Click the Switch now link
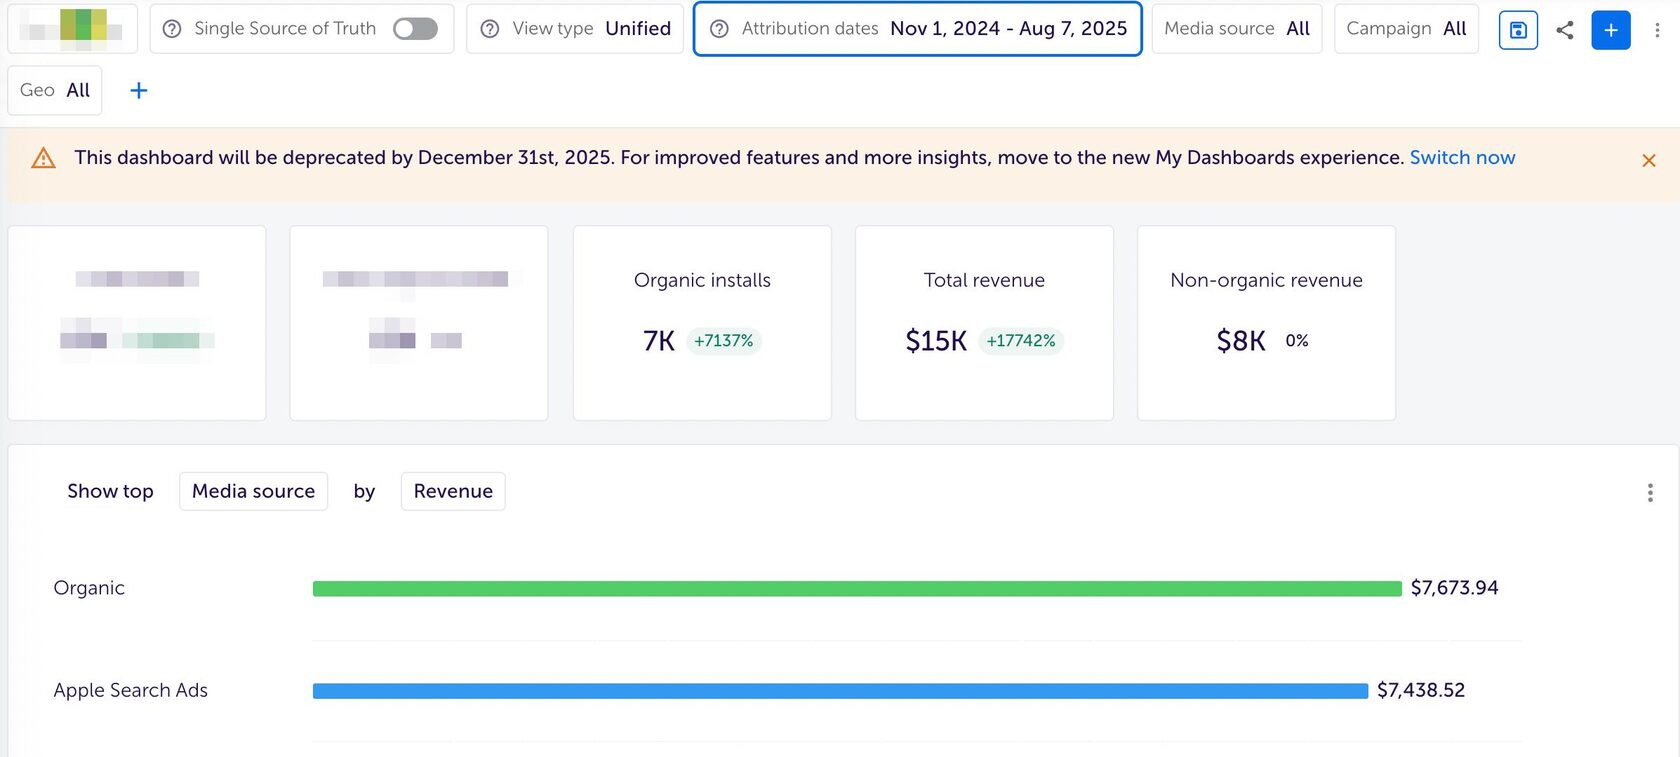The image size is (1680, 757). pyautogui.click(x=1461, y=158)
